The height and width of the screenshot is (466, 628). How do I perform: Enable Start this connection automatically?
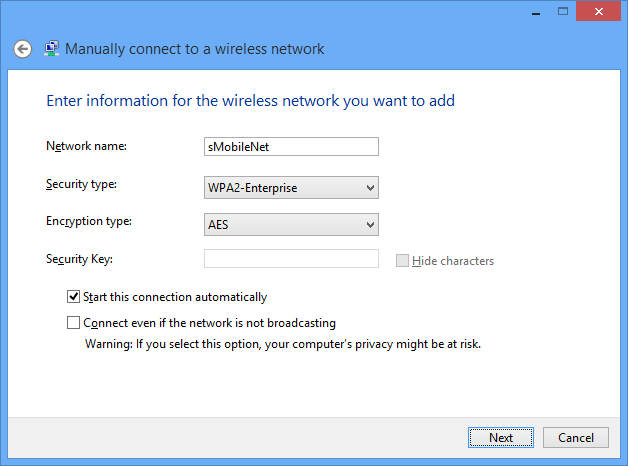pyautogui.click(x=73, y=297)
